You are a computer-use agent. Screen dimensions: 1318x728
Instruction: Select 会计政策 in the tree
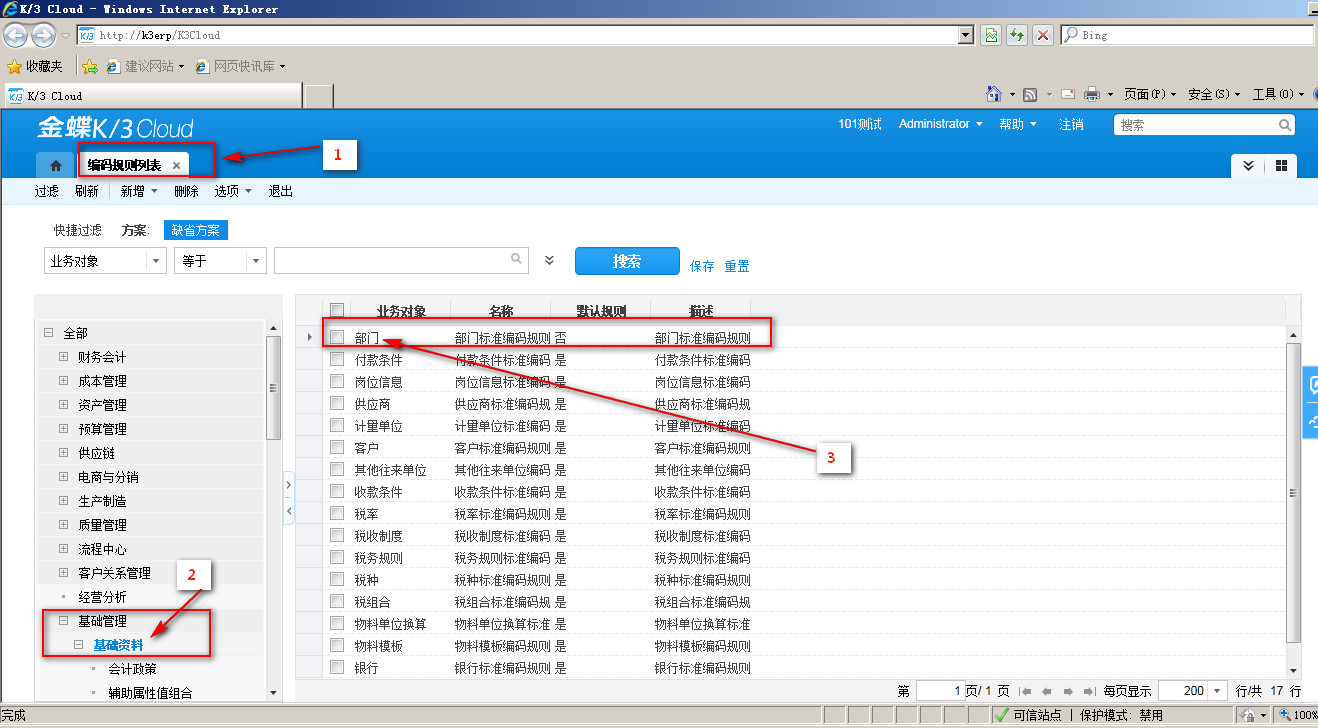pyautogui.click(x=132, y=669)
